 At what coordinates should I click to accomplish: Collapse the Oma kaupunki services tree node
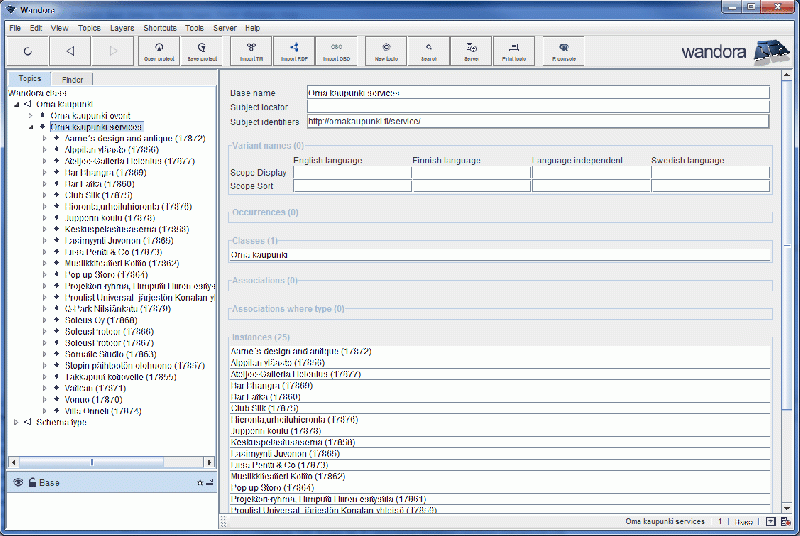[x=30, y=127]
